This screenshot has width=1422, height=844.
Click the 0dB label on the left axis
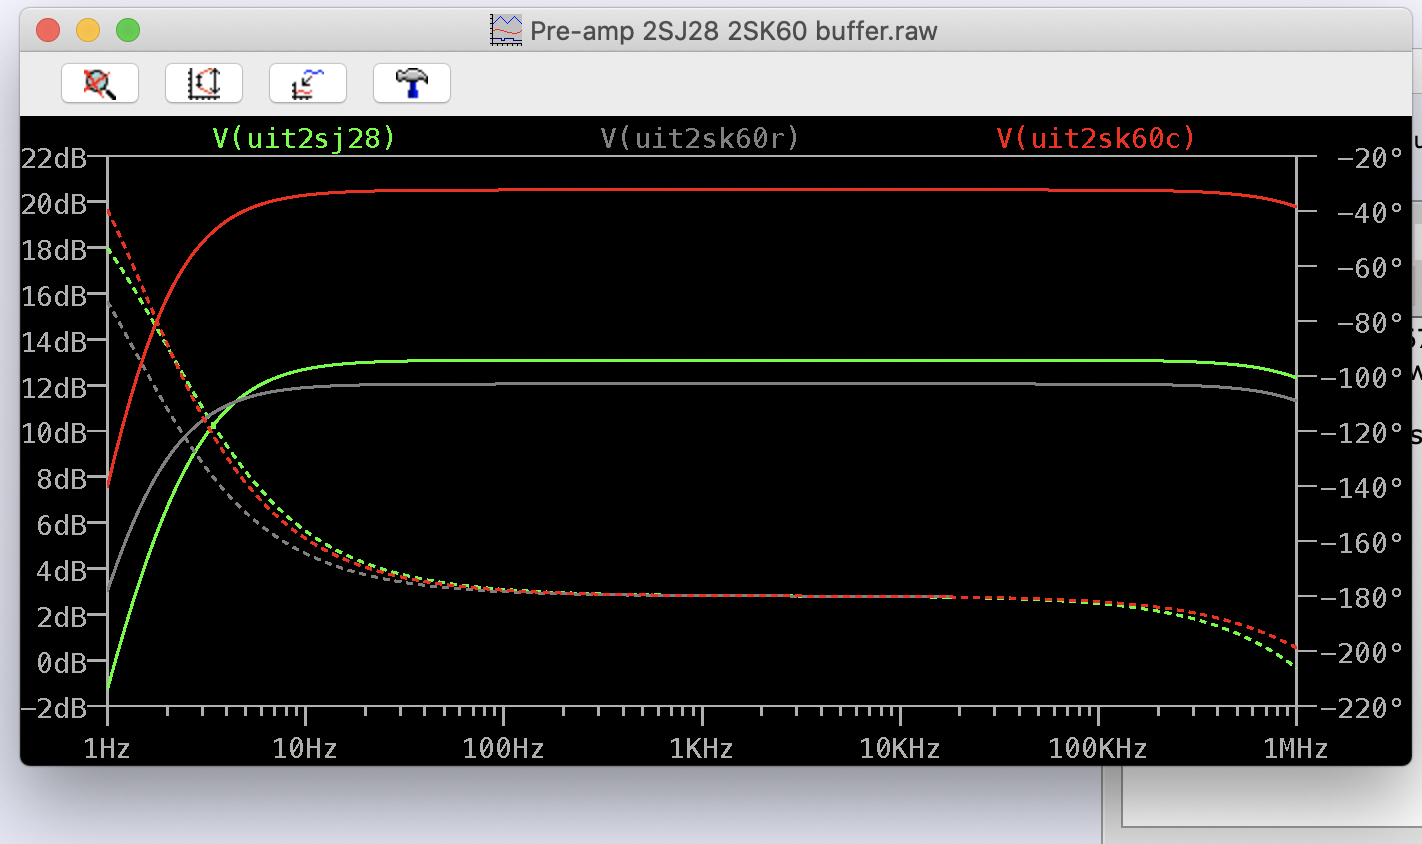62,662
